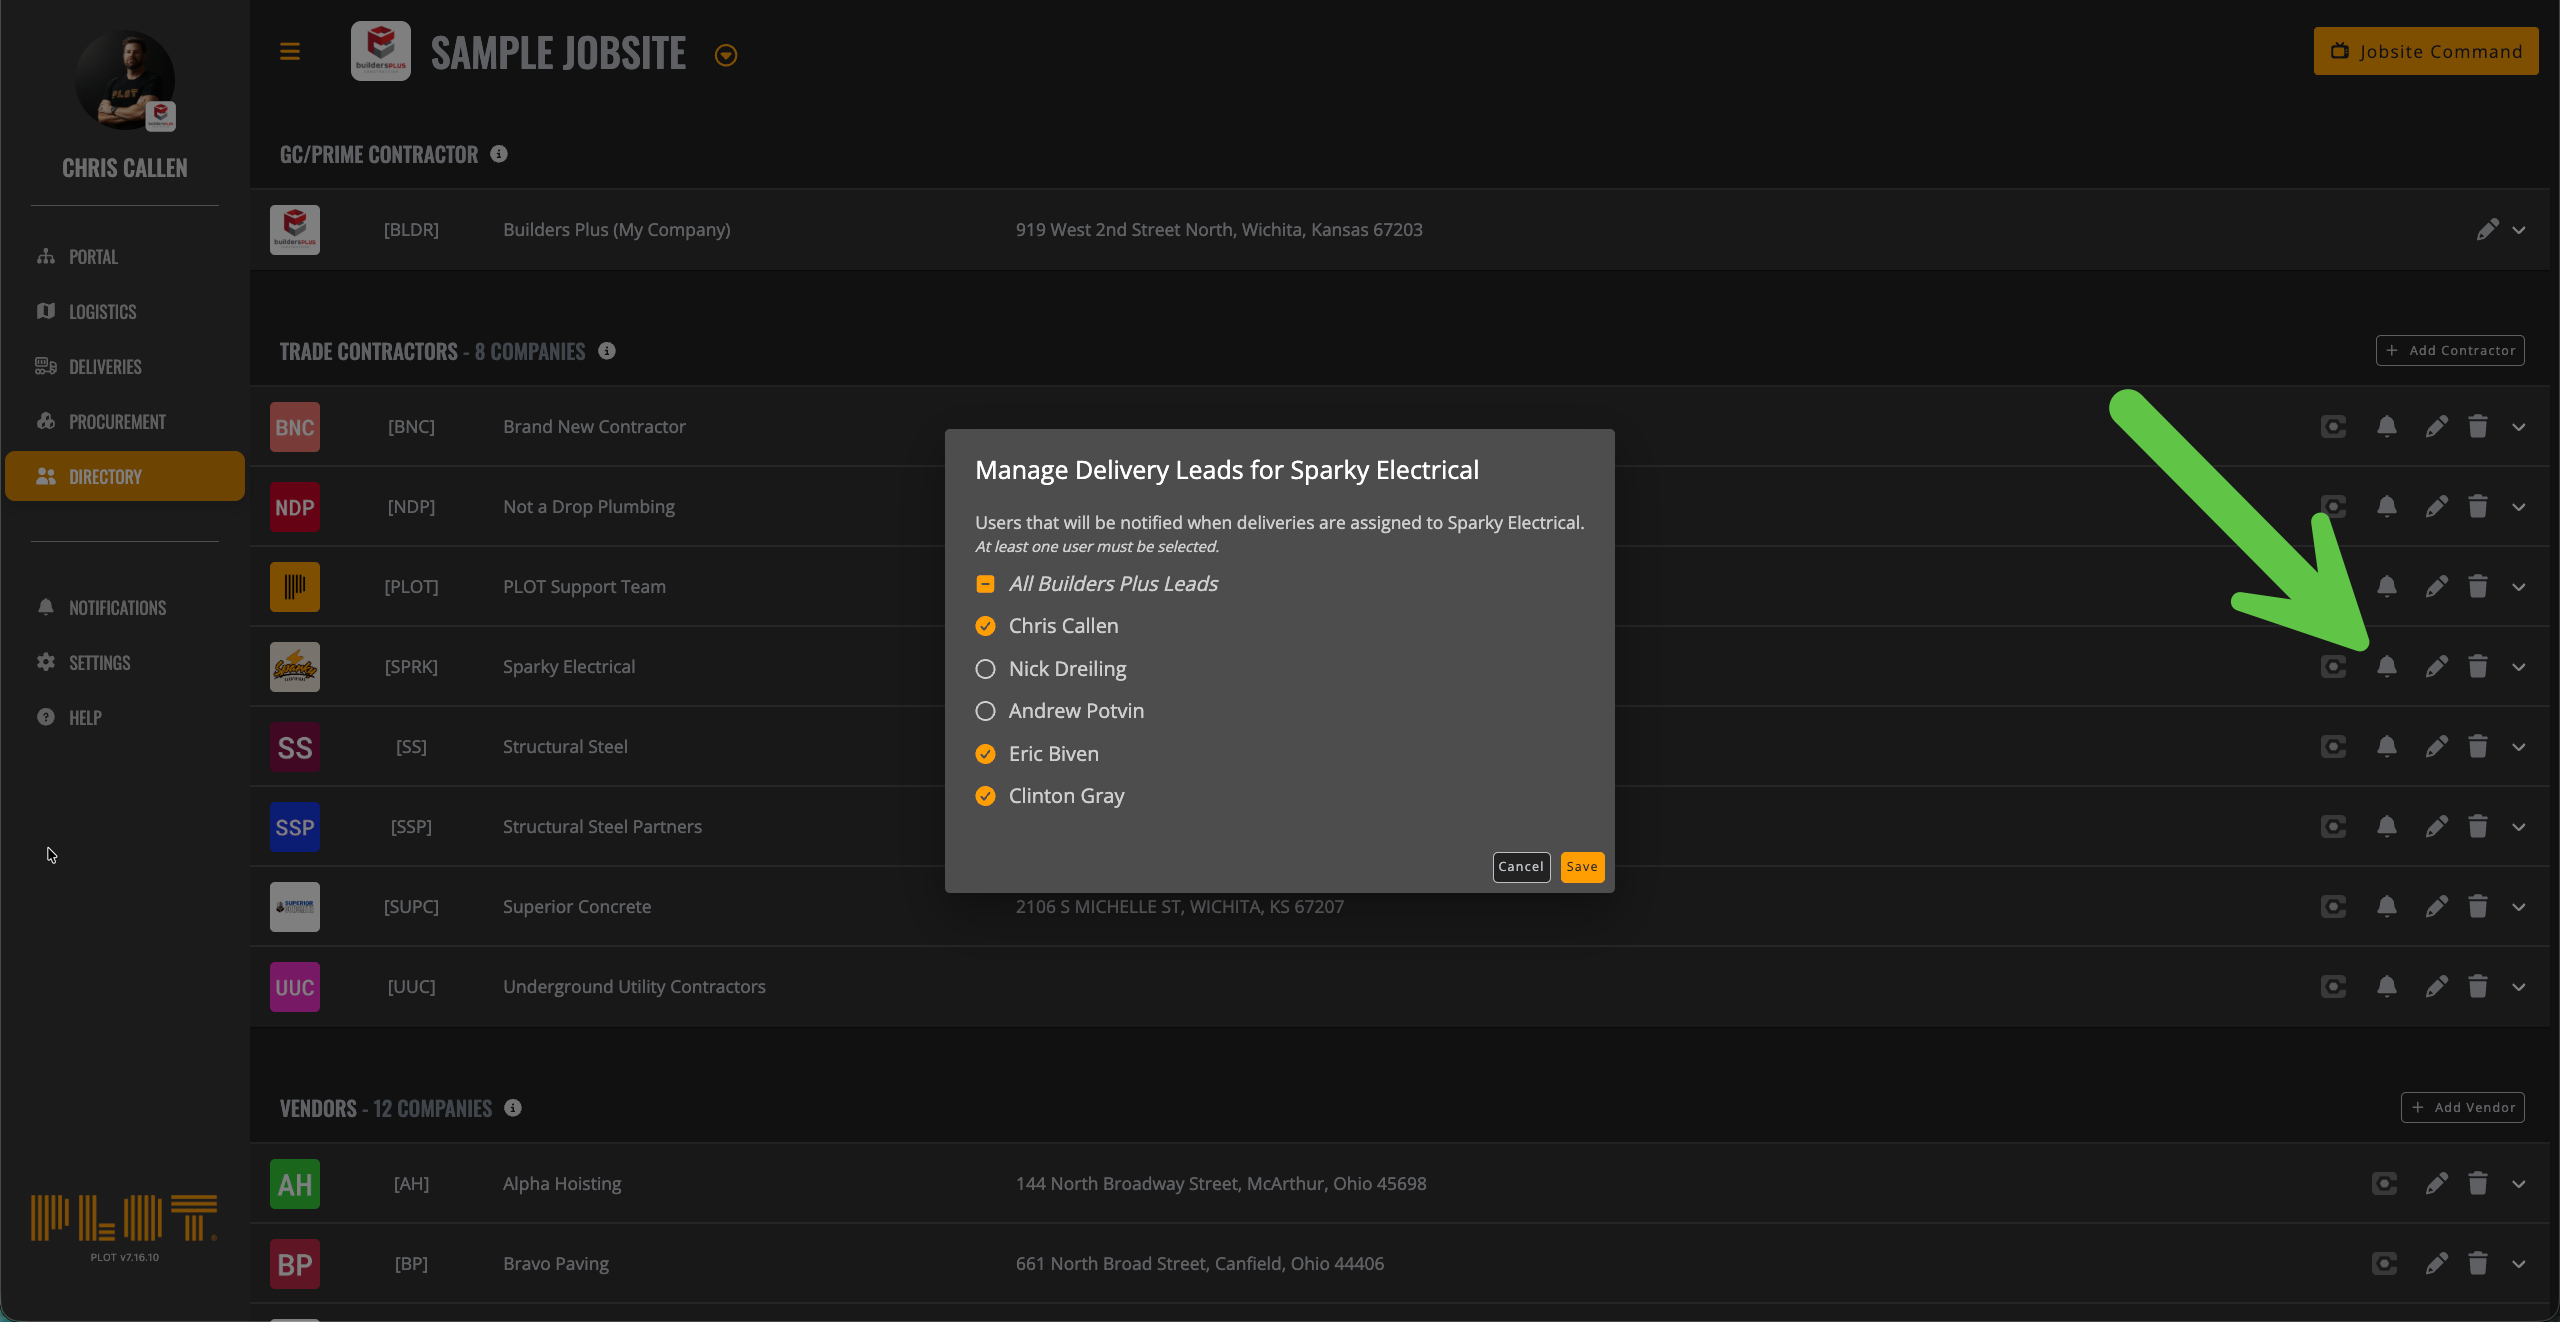The width and height of the screenshot is (2560, 1322).
Task: Click the camera icon on Superior Concrete row
Action: (x=2333, y=906)
